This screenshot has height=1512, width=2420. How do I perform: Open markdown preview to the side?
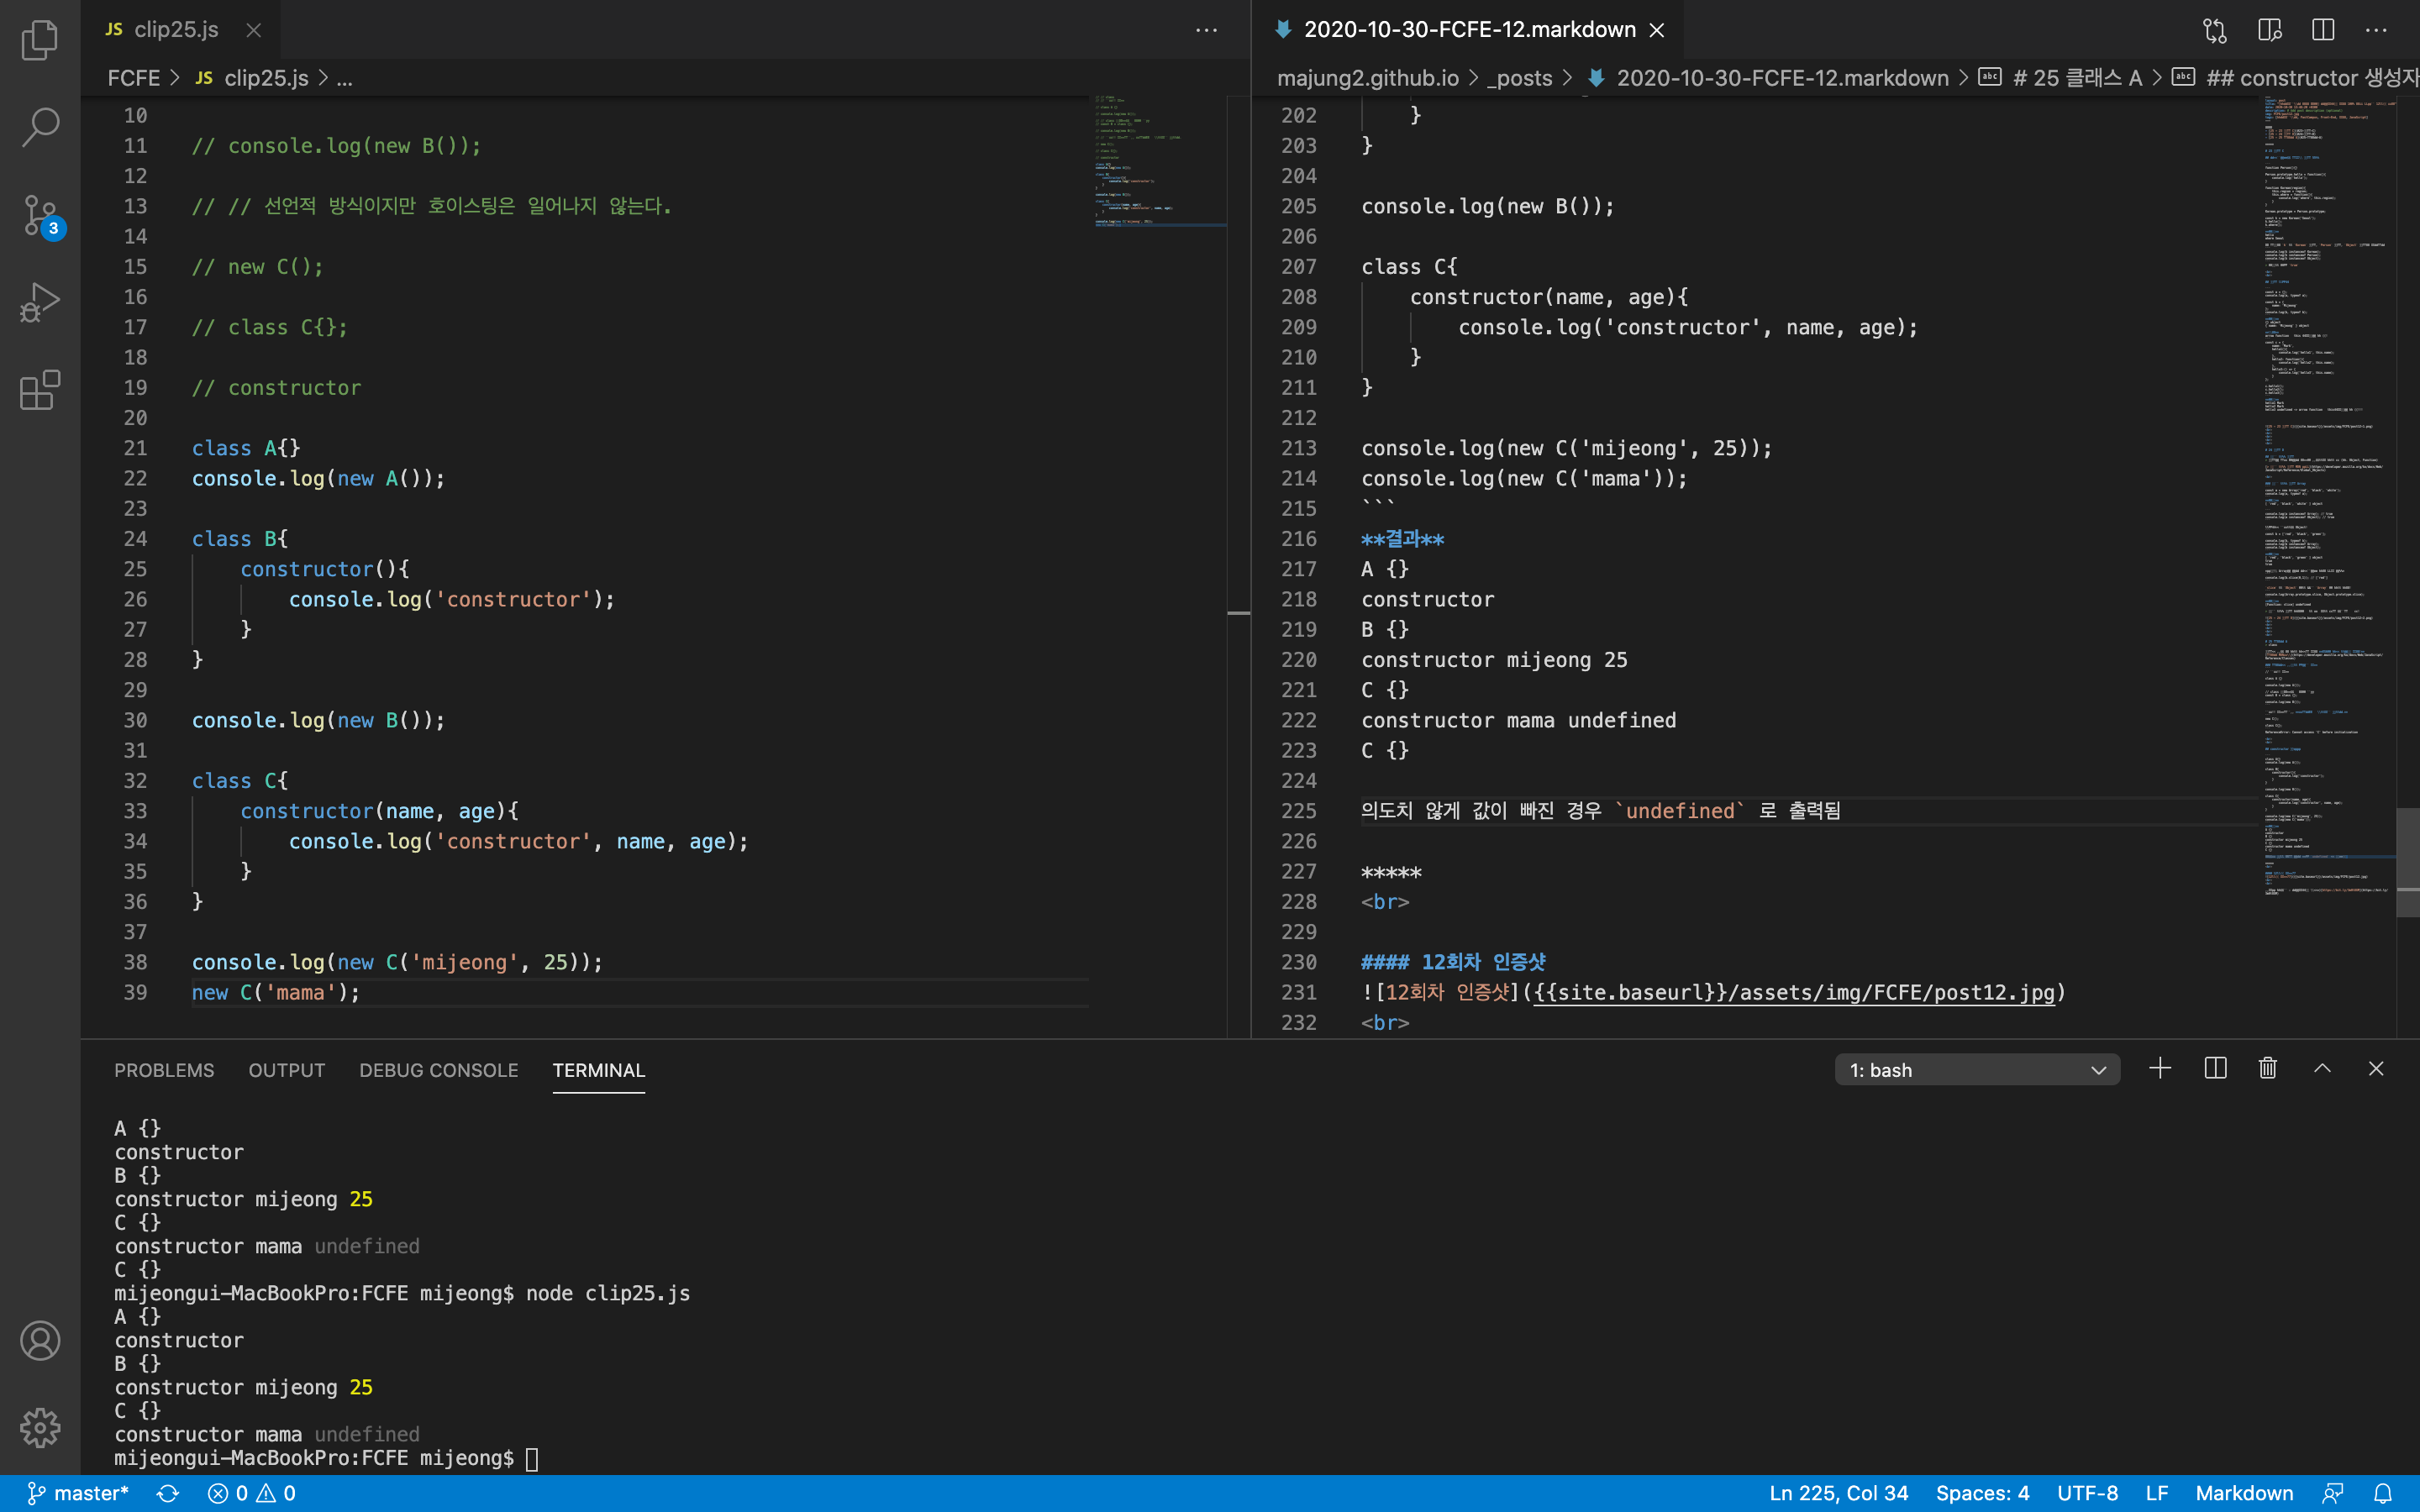tap(2269, 30)
